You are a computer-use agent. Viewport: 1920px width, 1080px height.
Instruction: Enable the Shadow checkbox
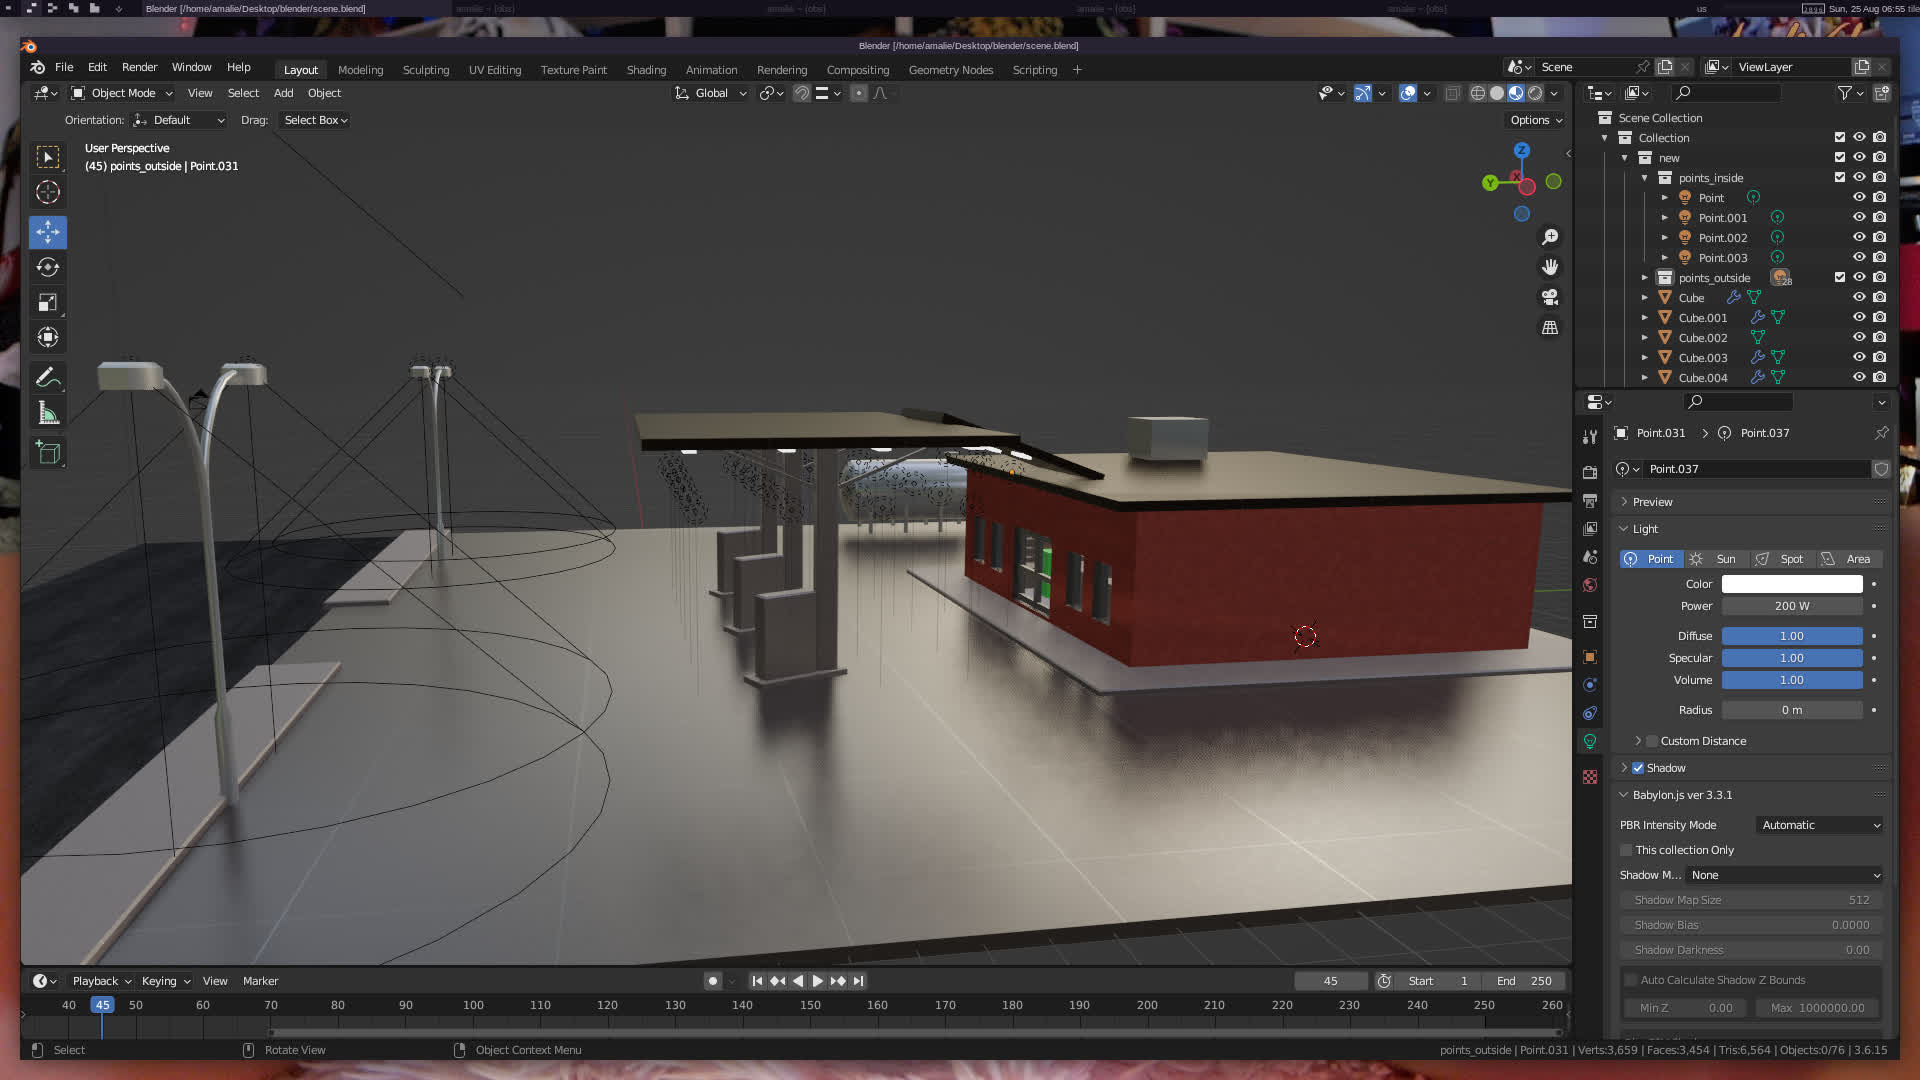(1638, 768)
